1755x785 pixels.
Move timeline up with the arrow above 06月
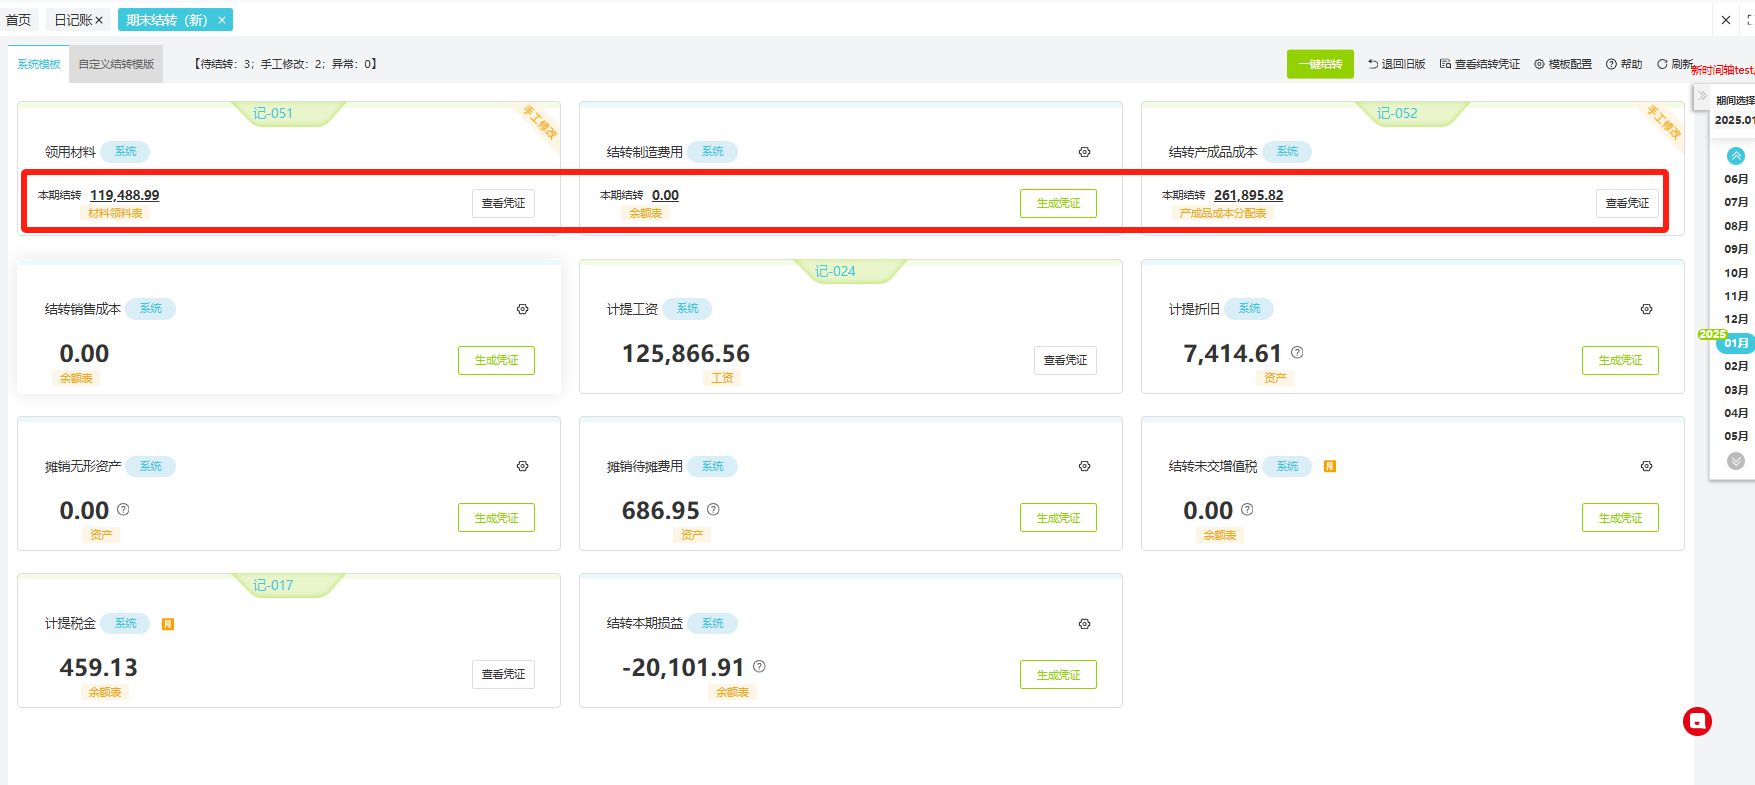1736,156
